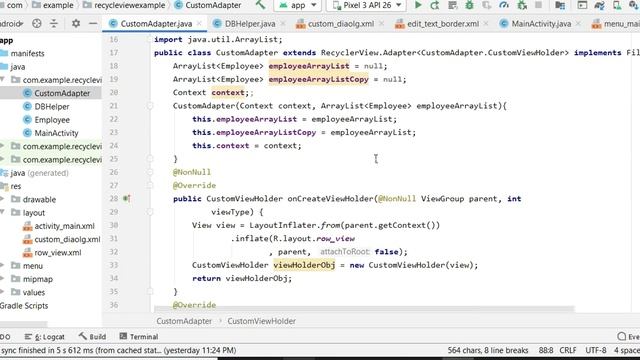Open the SDK Manager icon
This screenshot has height=360, width=640.
pyautogui.click(x=634, y=5)
